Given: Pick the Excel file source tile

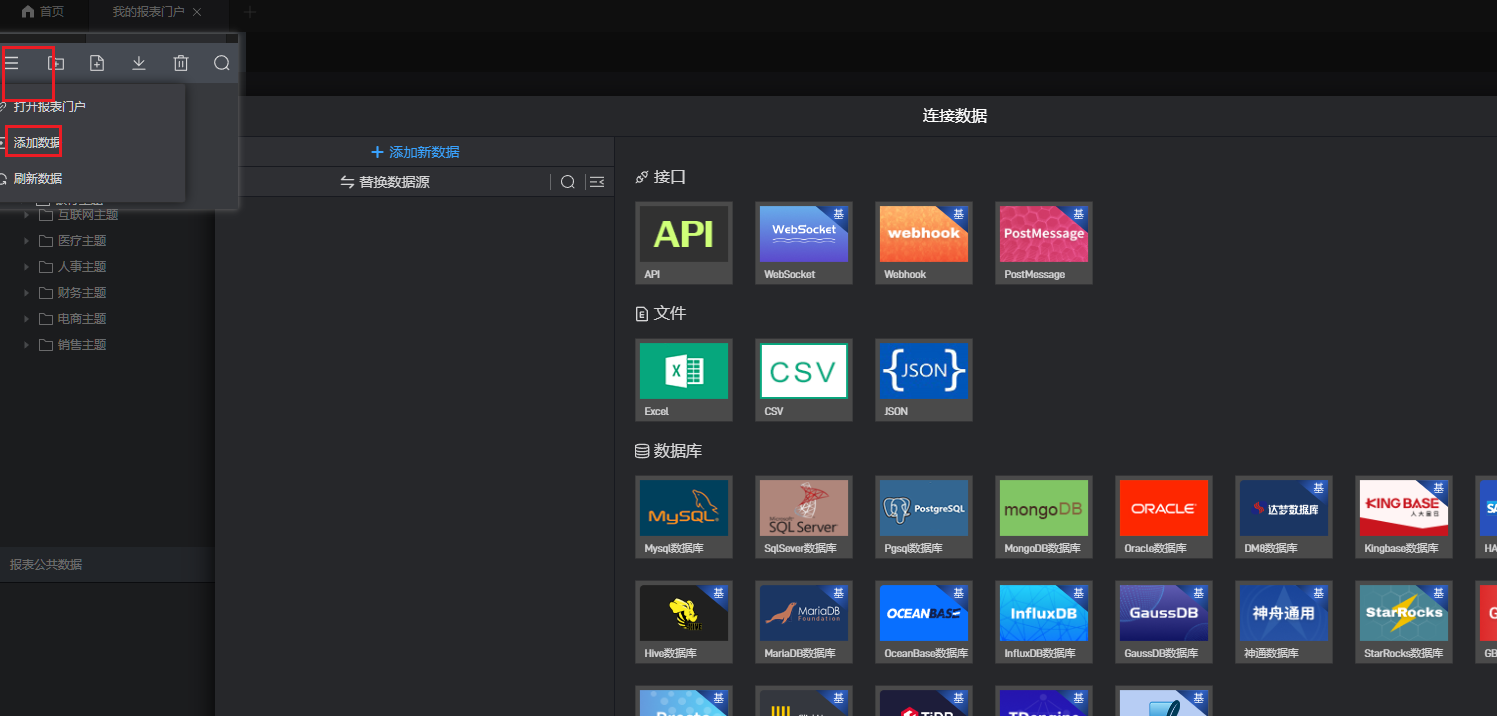Looking at the screenshot, I should coord(684,380).
